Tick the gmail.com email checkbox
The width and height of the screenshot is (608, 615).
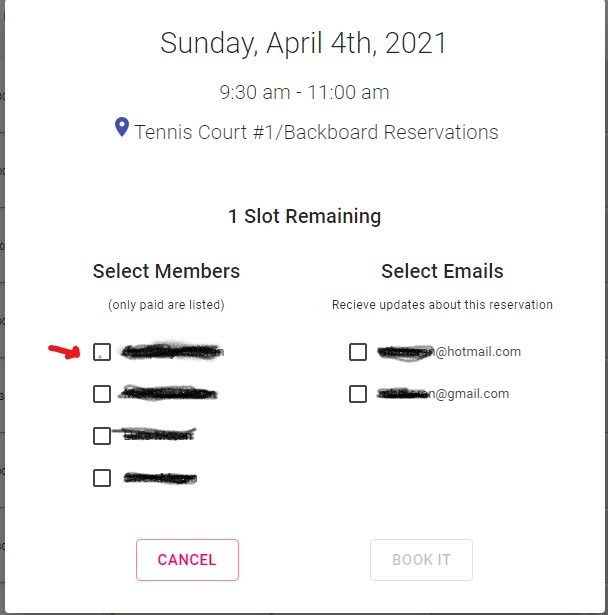pyautogui.click(x=358, y=394)
